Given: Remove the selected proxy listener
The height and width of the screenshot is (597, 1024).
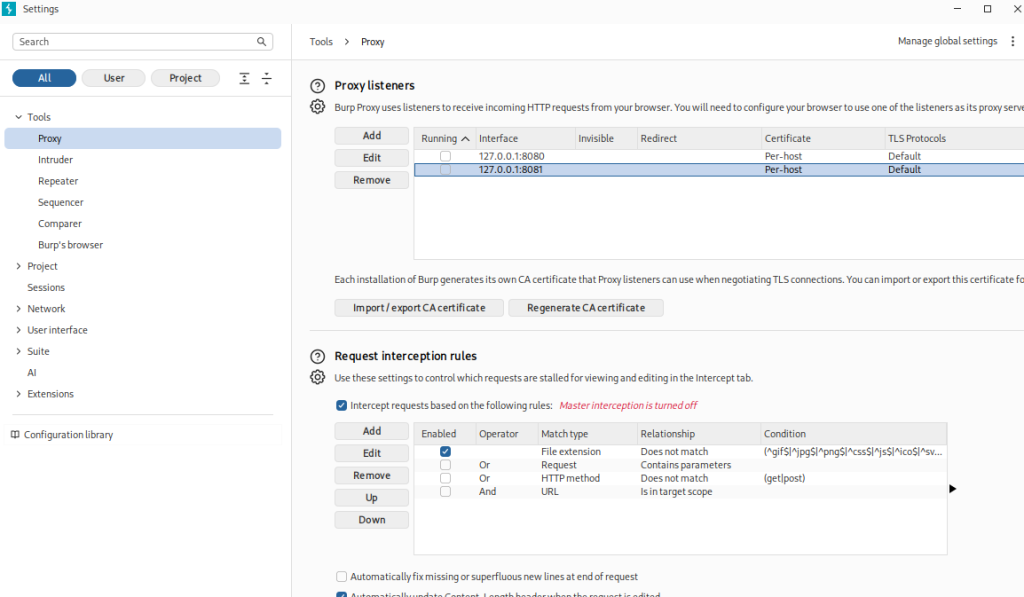Looking at the screenshot, I should 372,180.
